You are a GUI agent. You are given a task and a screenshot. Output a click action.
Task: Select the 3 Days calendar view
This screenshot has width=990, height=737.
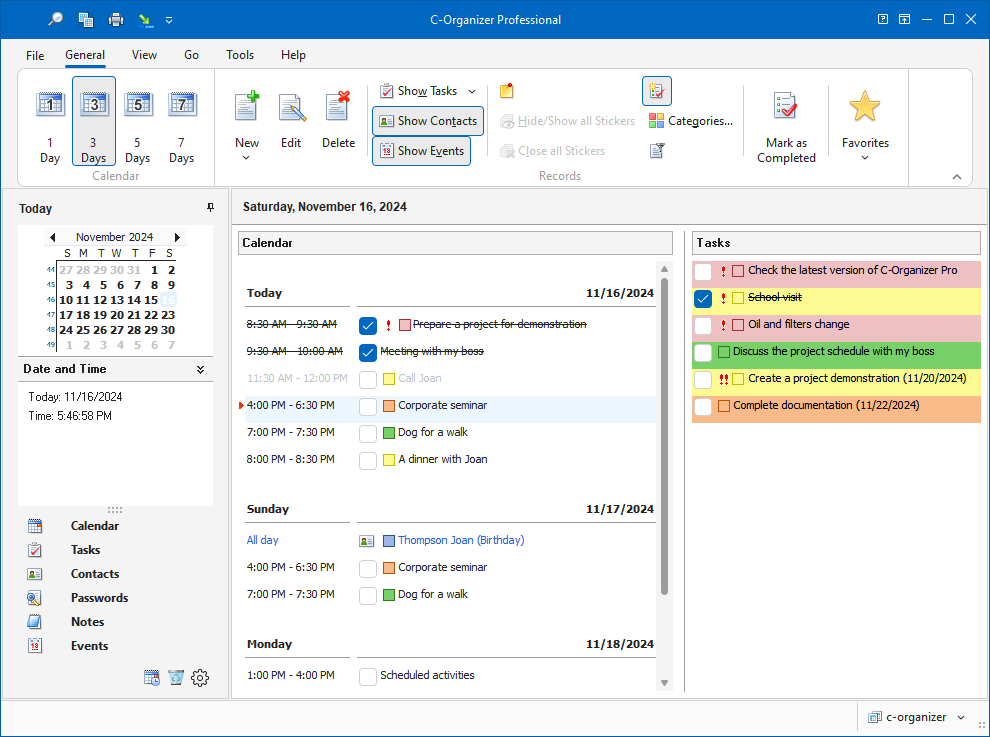93,121
